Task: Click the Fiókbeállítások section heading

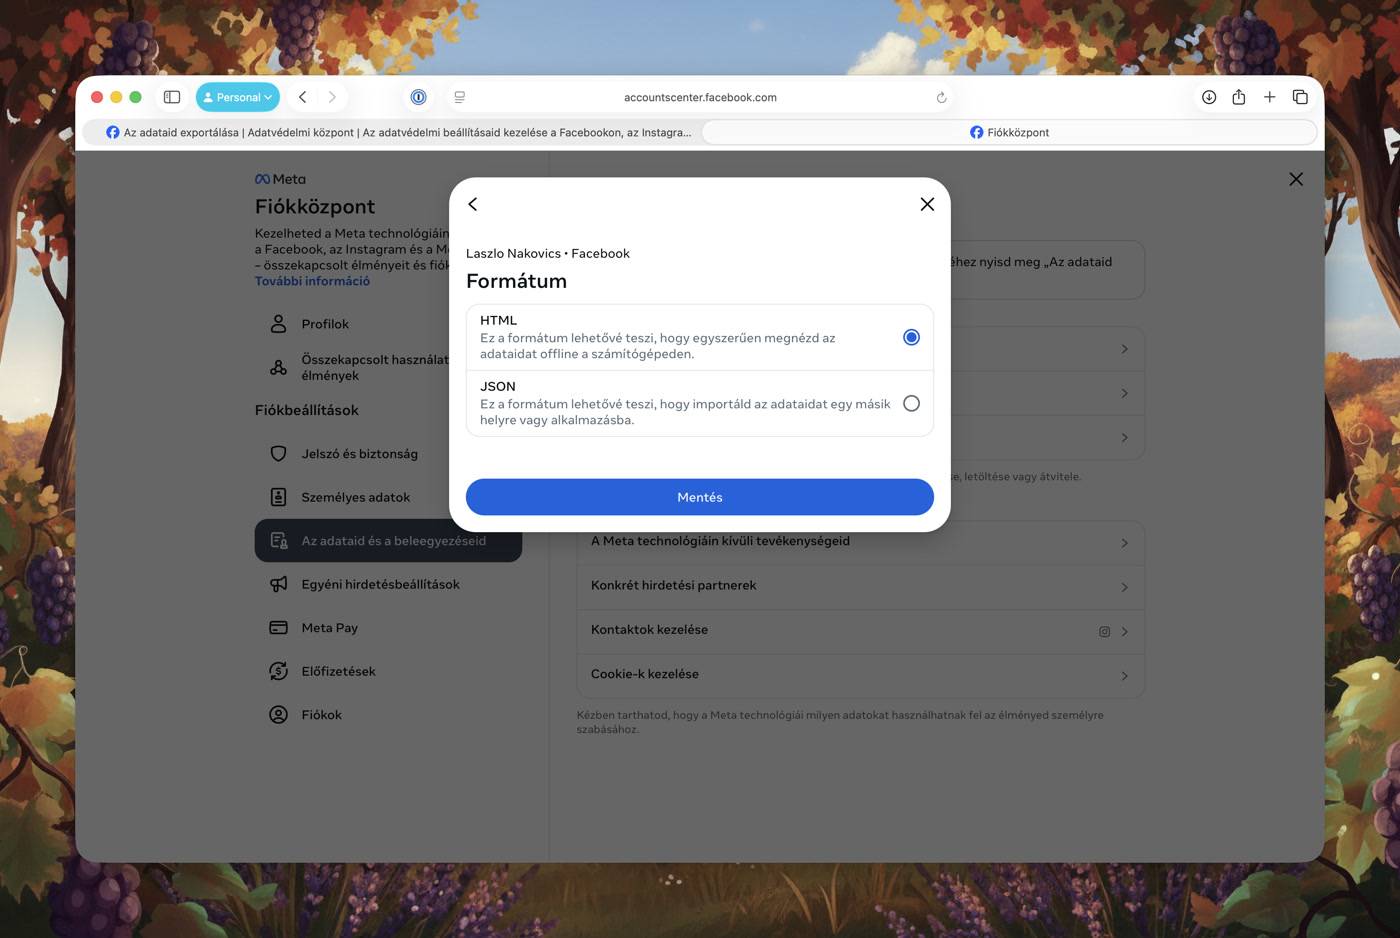Action: pos(307,410)
